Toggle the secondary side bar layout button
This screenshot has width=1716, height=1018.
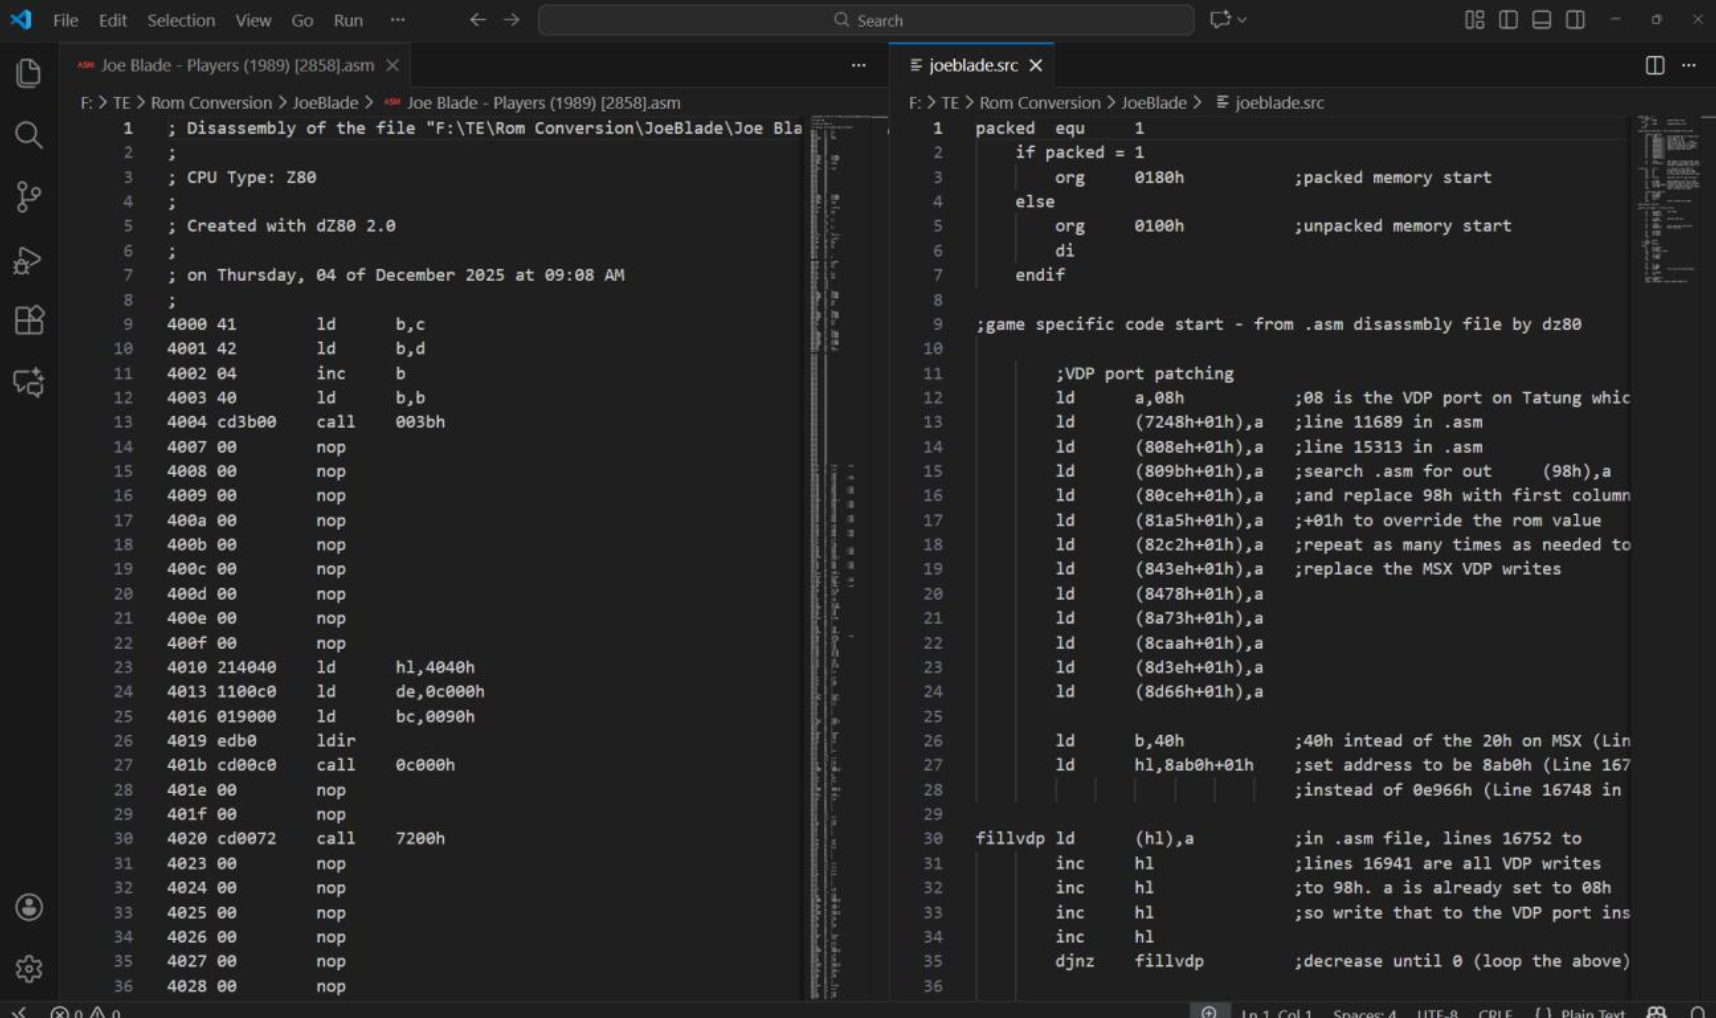1575,20
